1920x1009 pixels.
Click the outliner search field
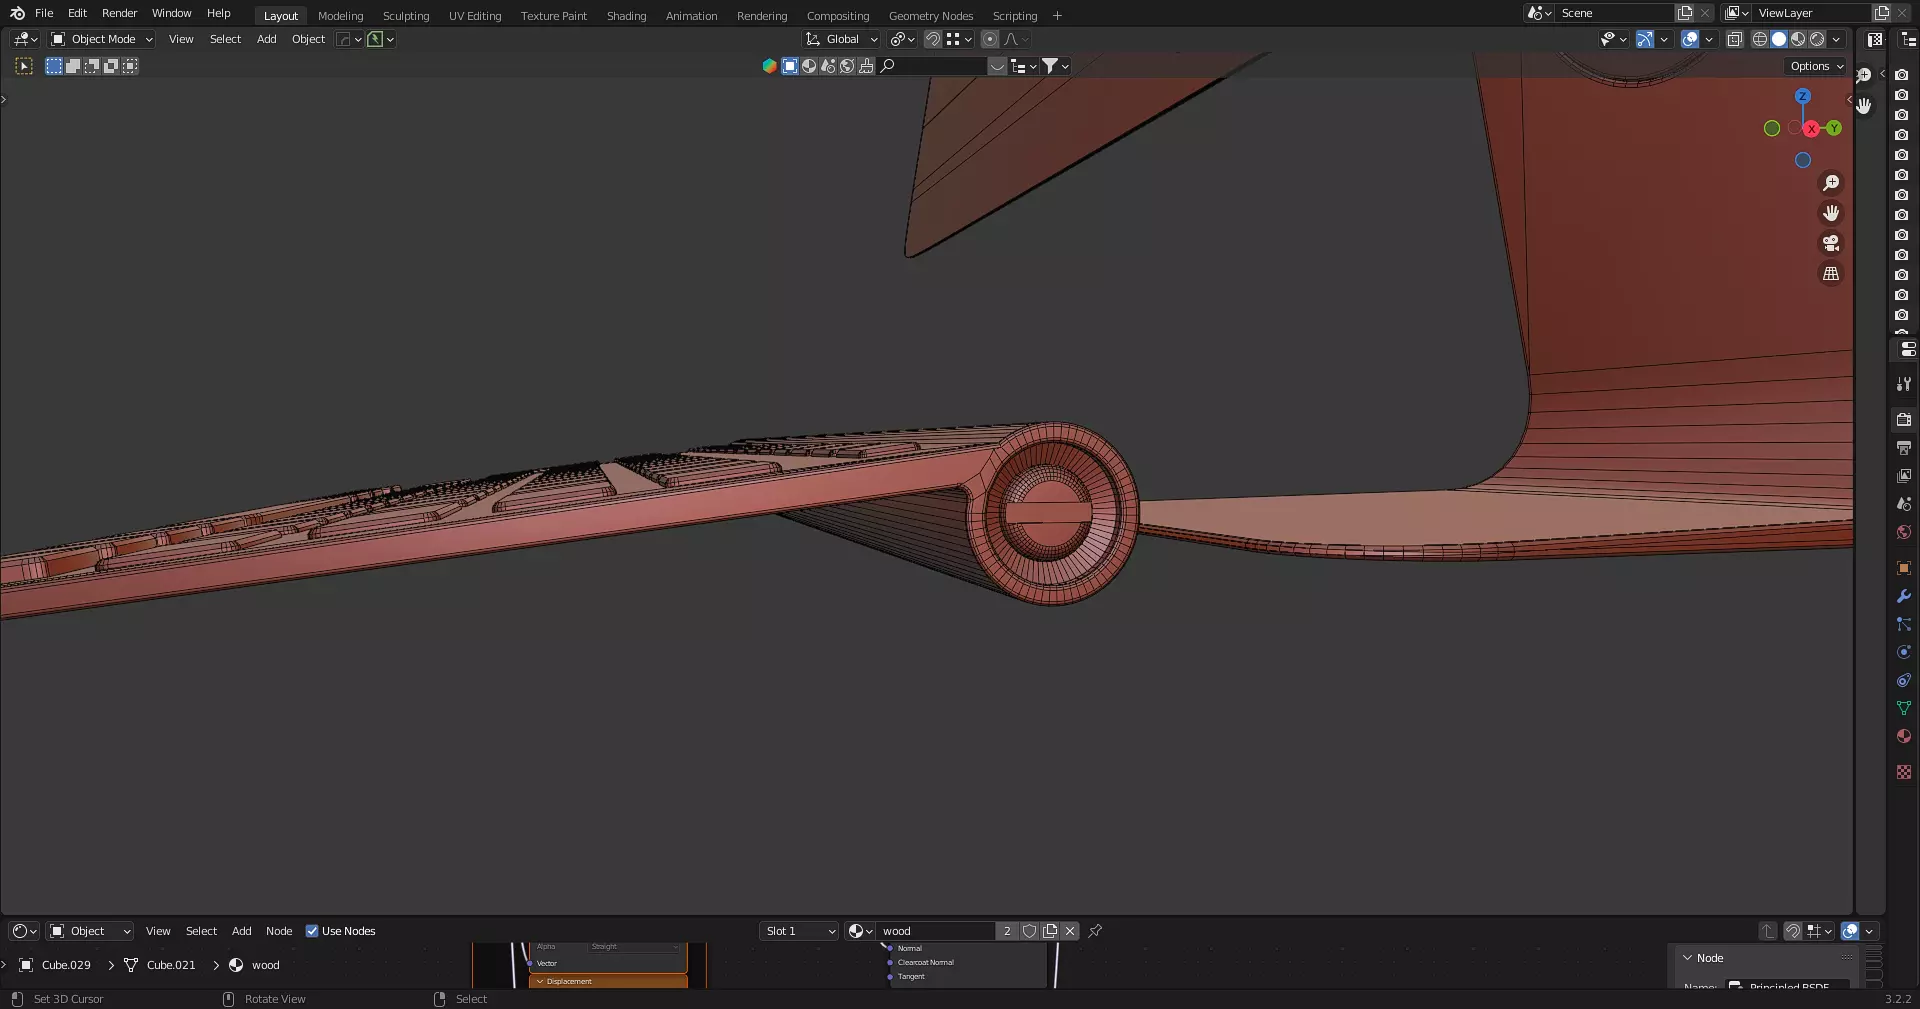point(935,66)
